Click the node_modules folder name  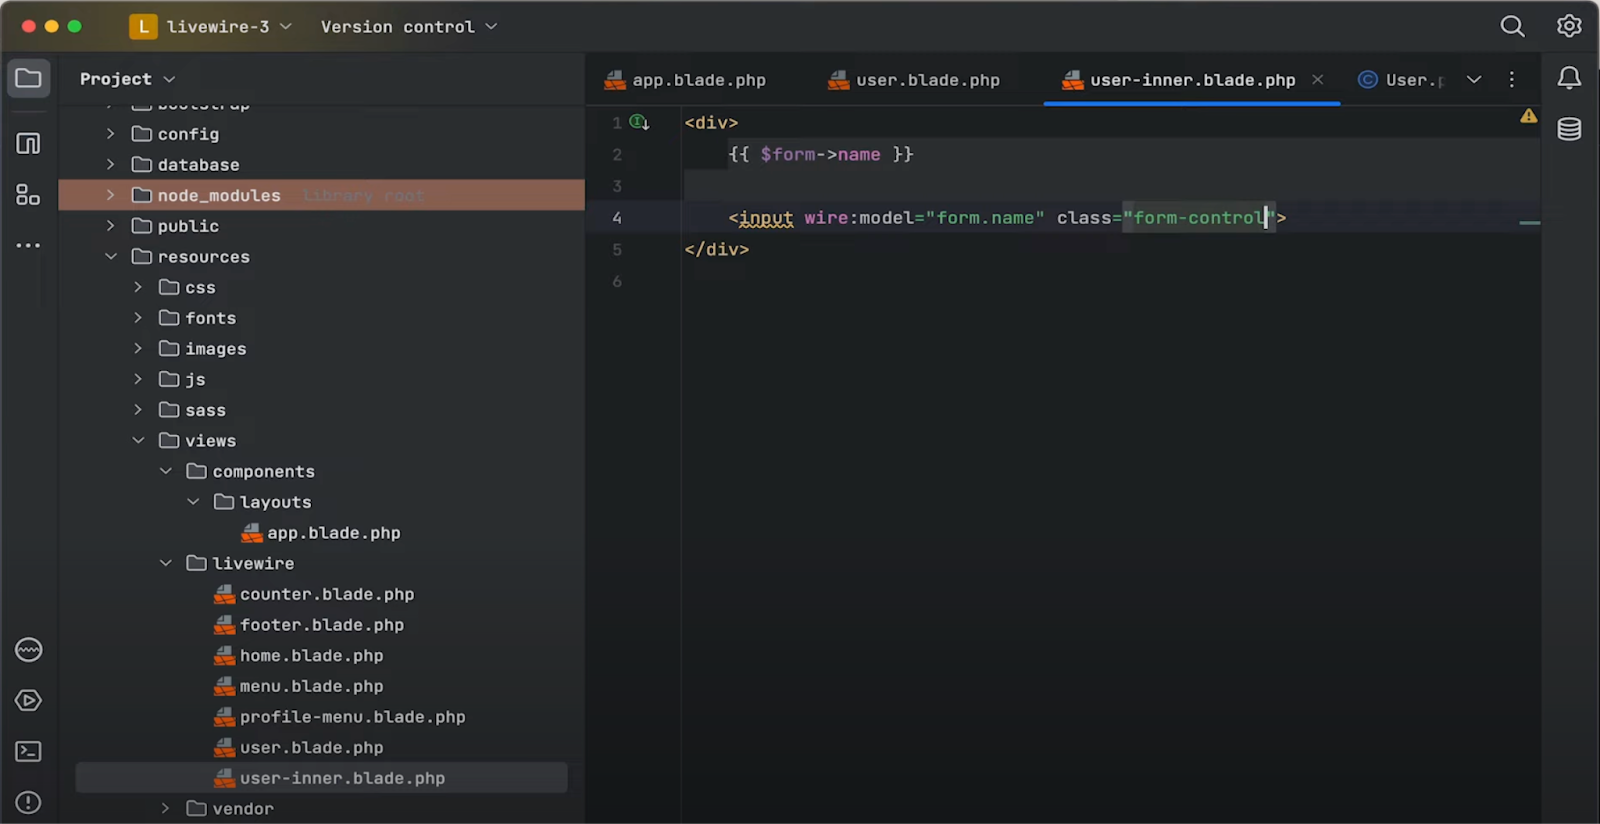pos(219,196)
